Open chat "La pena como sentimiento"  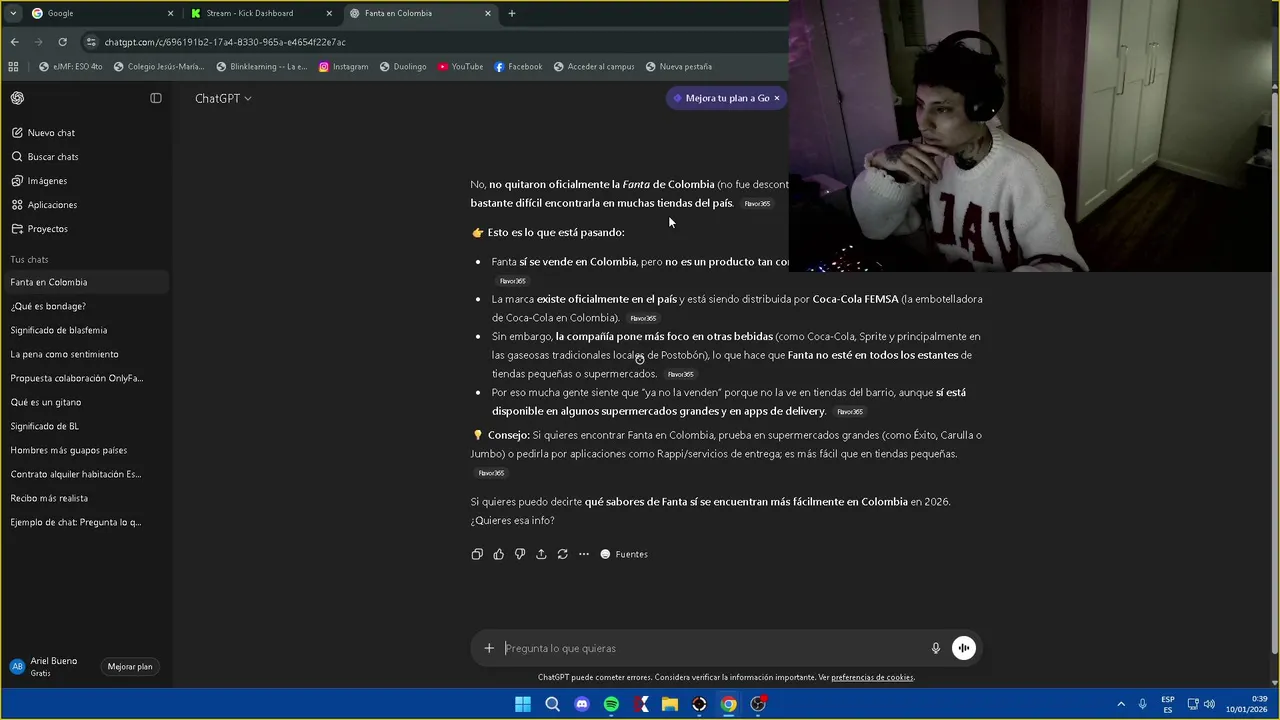(x=85, y=354)
